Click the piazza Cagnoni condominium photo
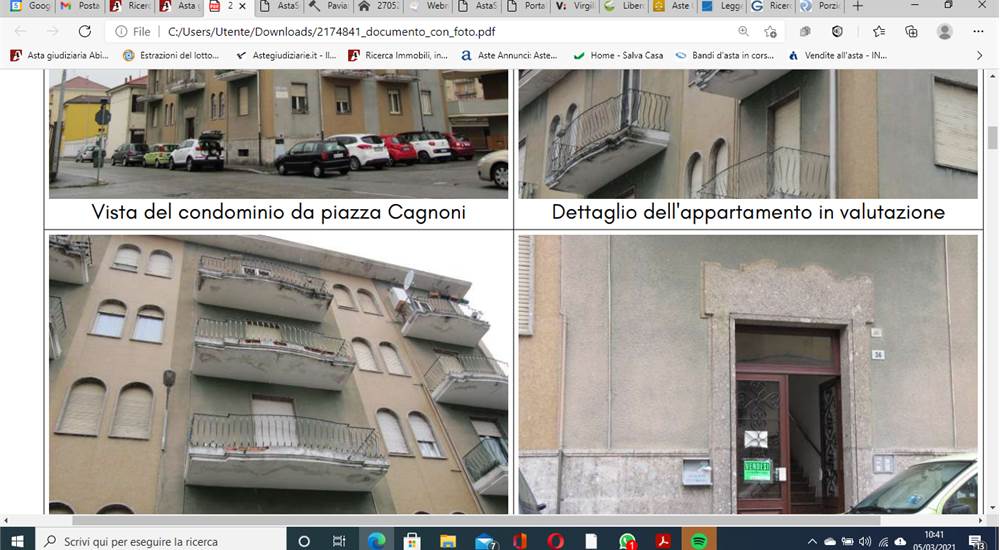The height and width of the screenshot is (550, 1000). click(279, 134)
